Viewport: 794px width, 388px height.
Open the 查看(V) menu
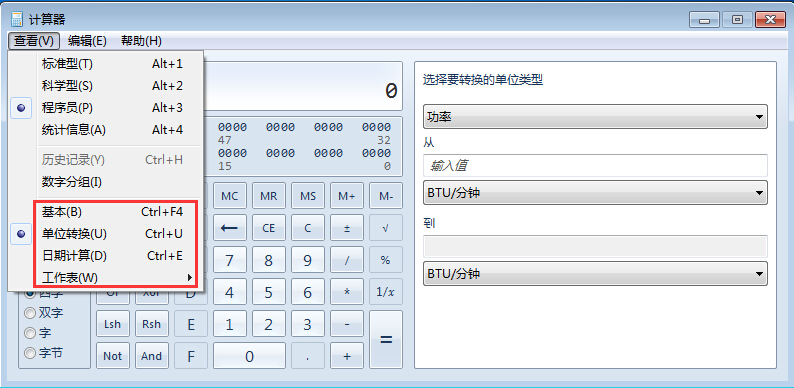click(34, 41)
